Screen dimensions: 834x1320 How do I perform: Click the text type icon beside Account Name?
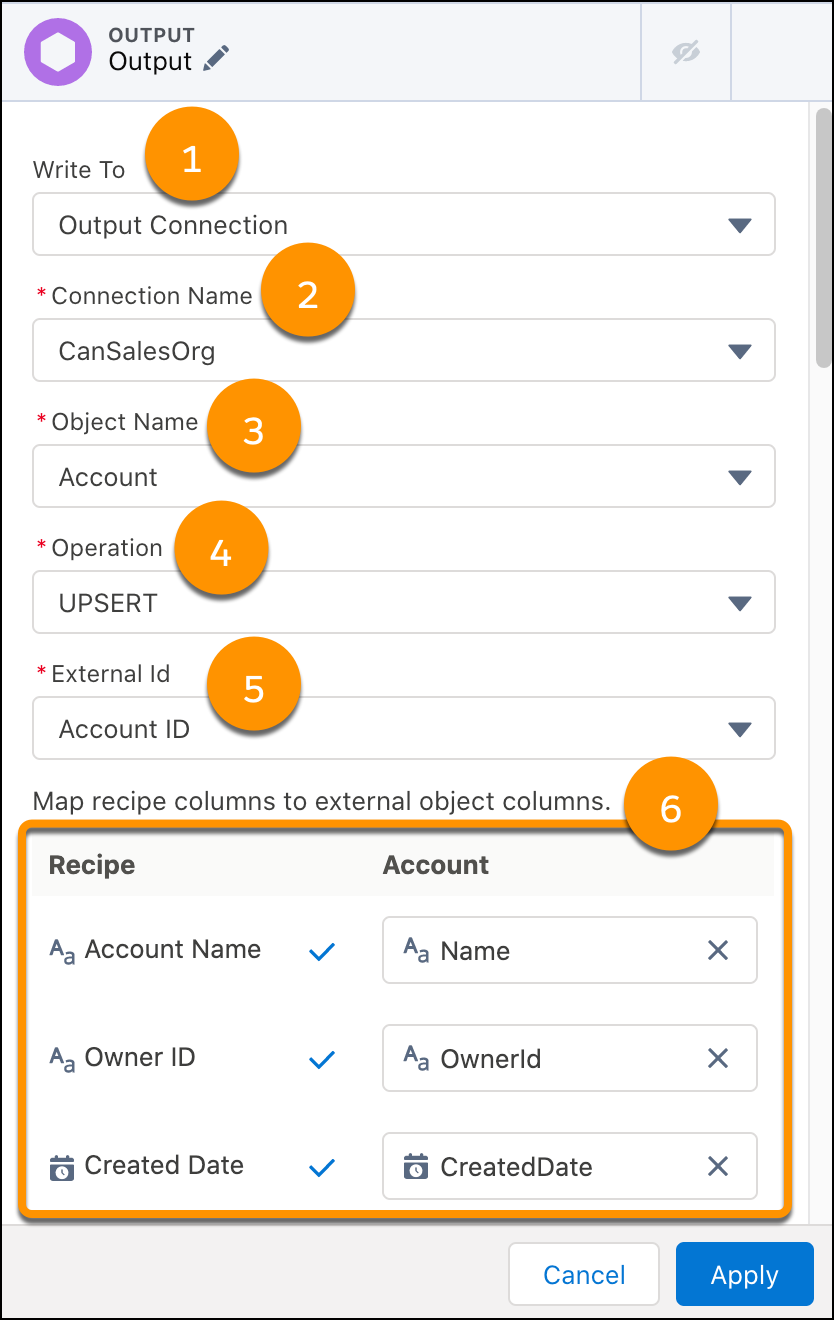[x=60, y=950]
